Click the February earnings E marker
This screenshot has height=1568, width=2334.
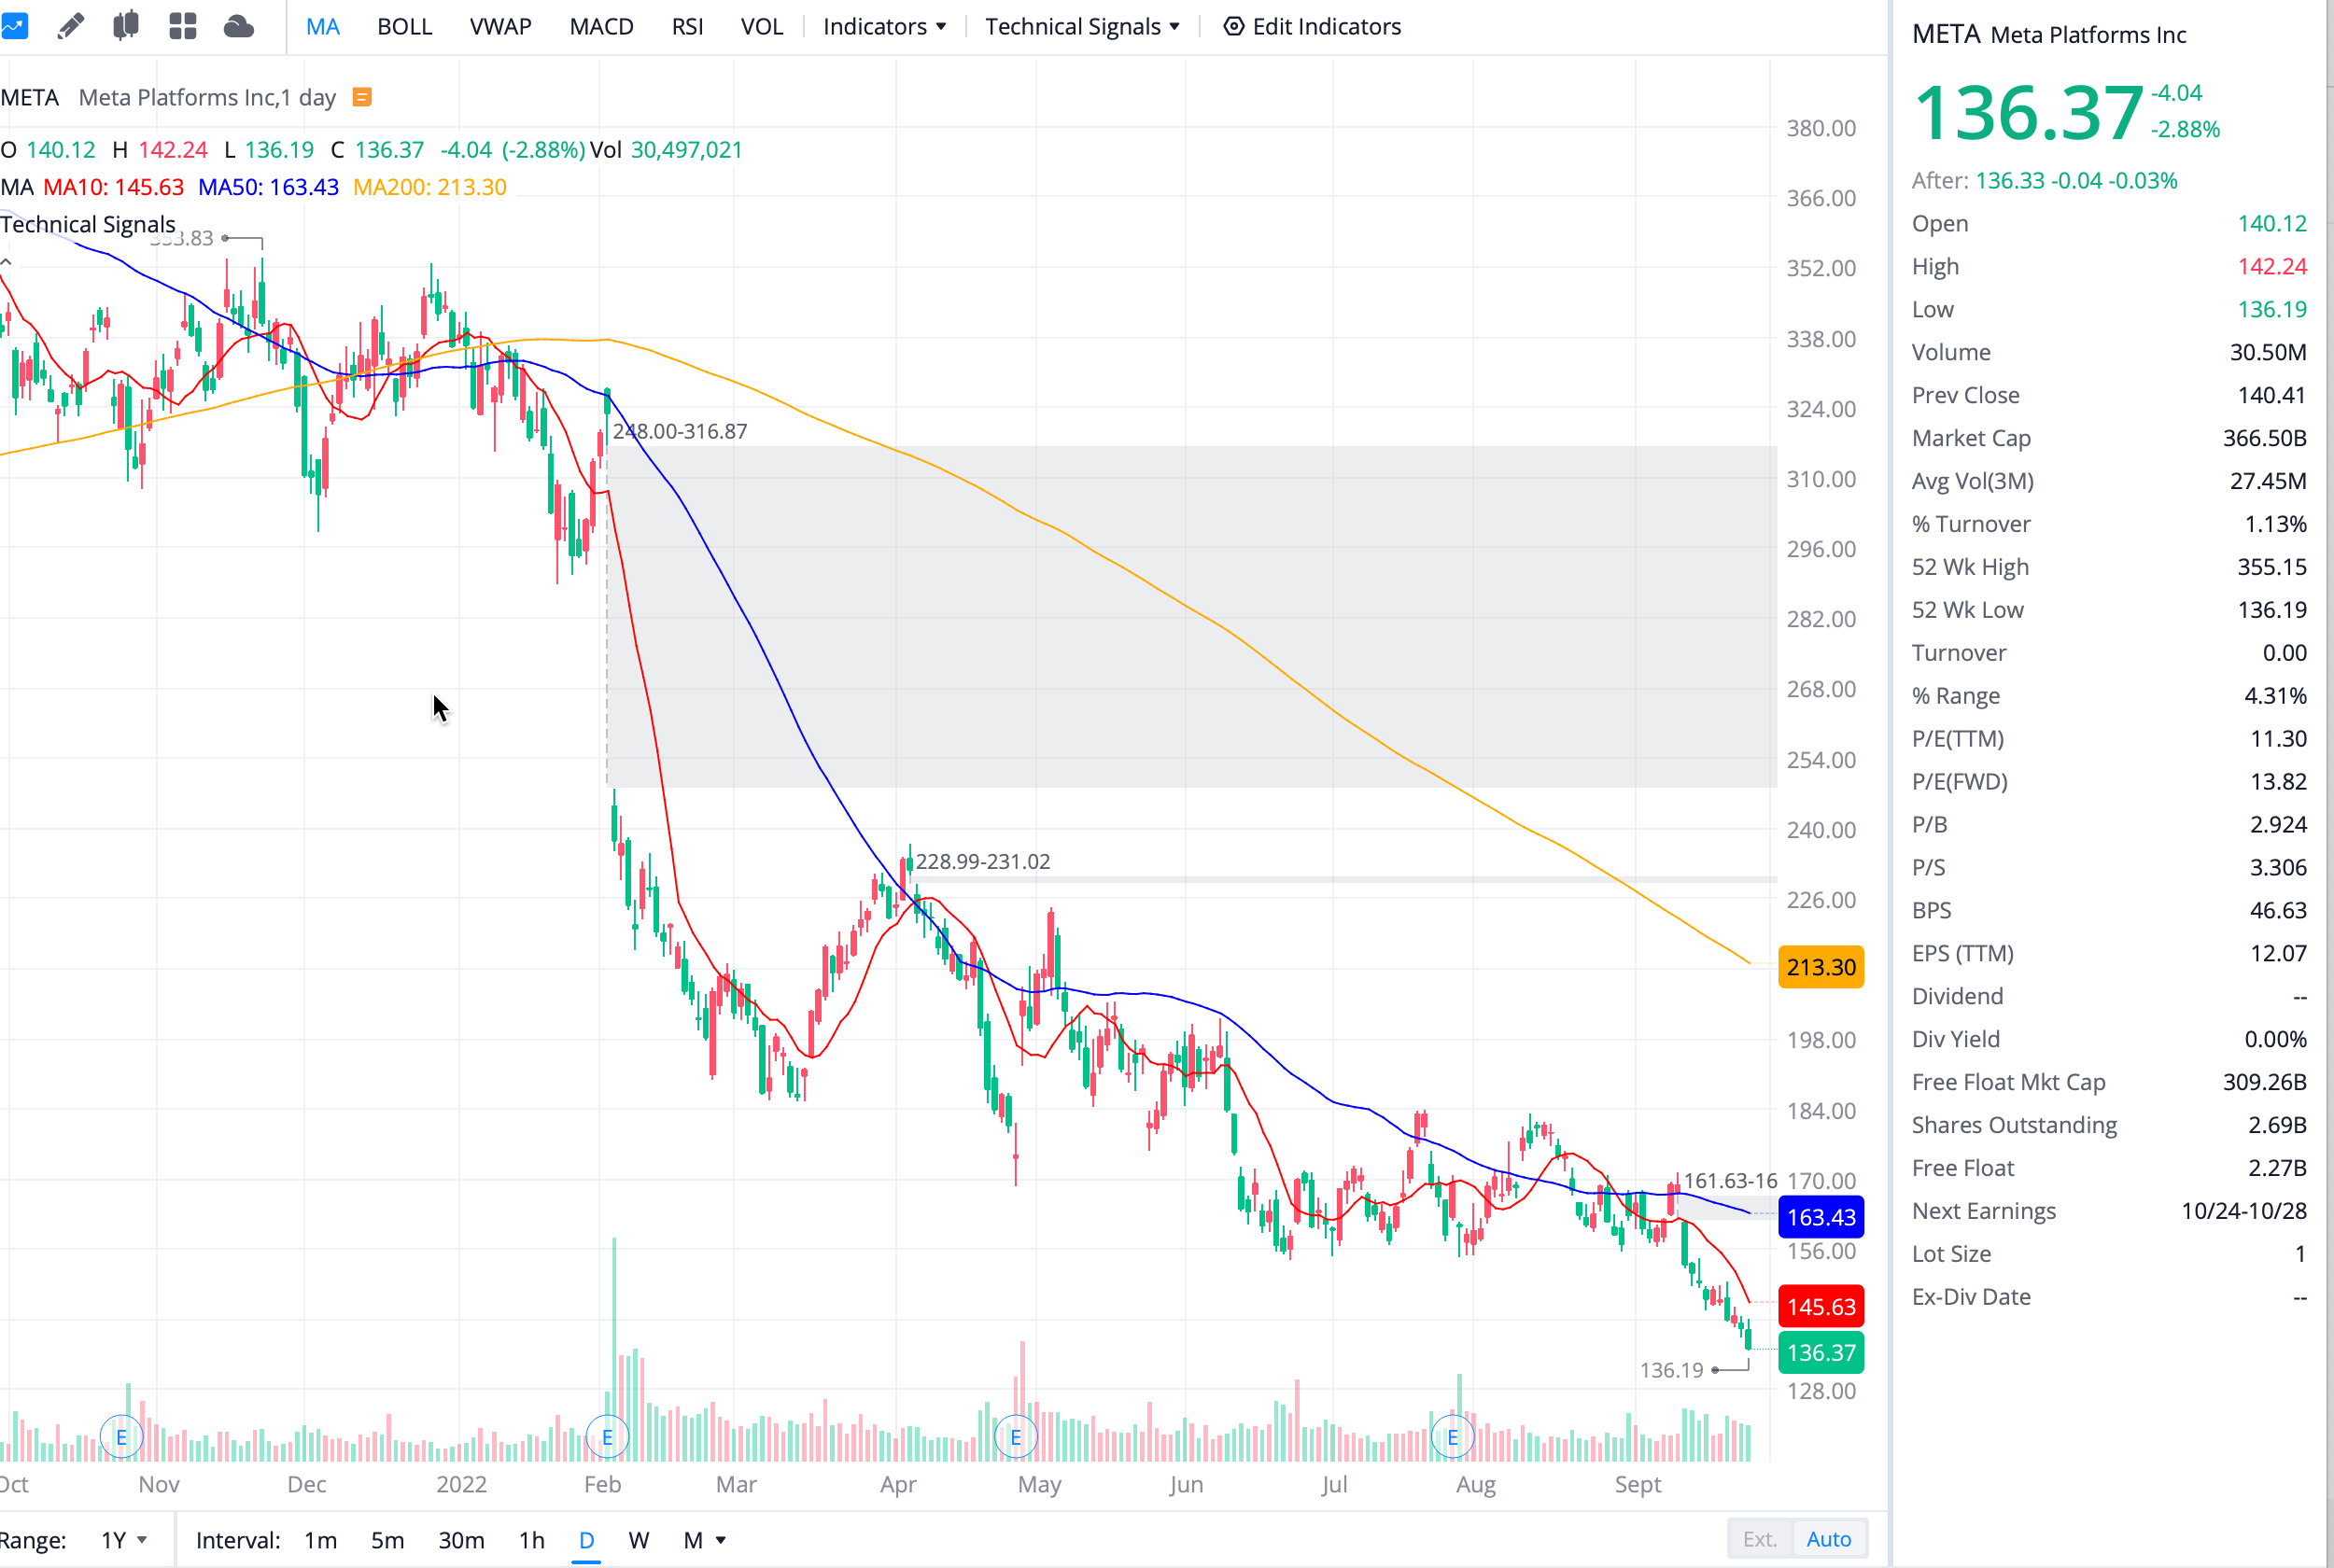pos(607,1438)
